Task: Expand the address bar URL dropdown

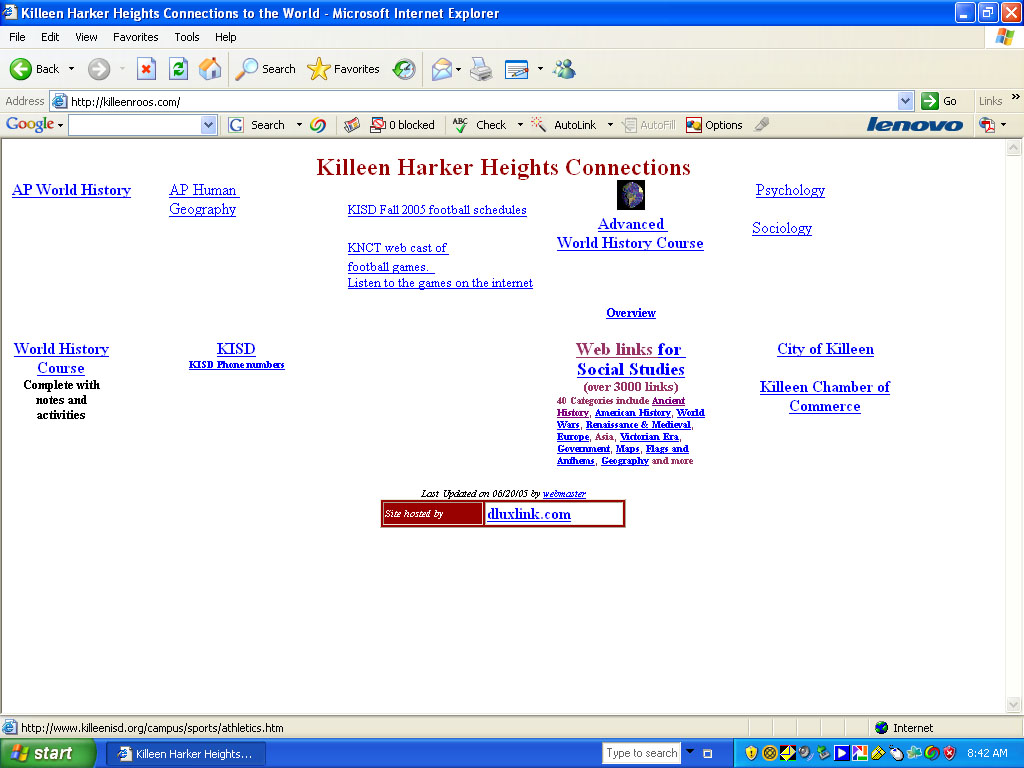Action: point(905,101)
